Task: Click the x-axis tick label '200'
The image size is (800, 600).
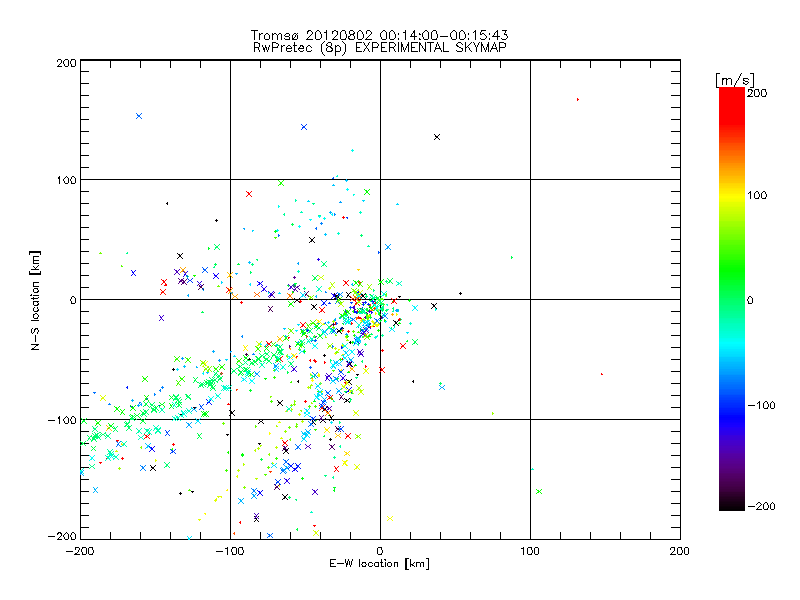Action: 680,551
